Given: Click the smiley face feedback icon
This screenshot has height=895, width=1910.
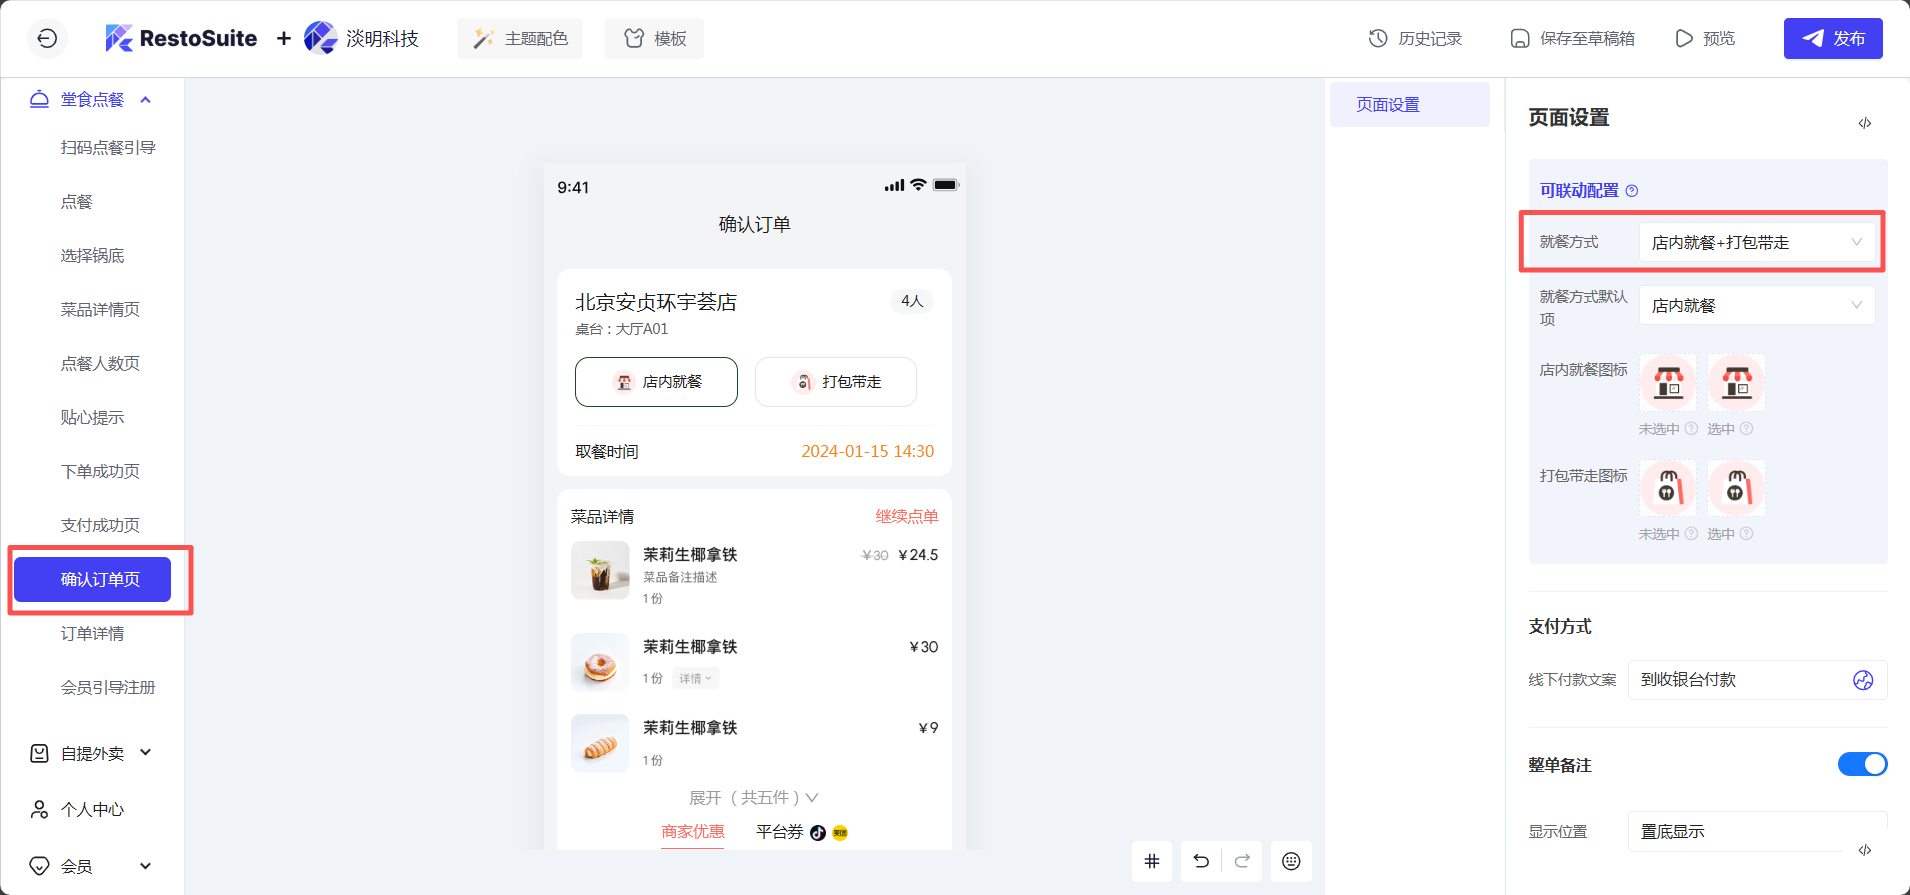Looking at the screenshot, I should click(1291, 861).
